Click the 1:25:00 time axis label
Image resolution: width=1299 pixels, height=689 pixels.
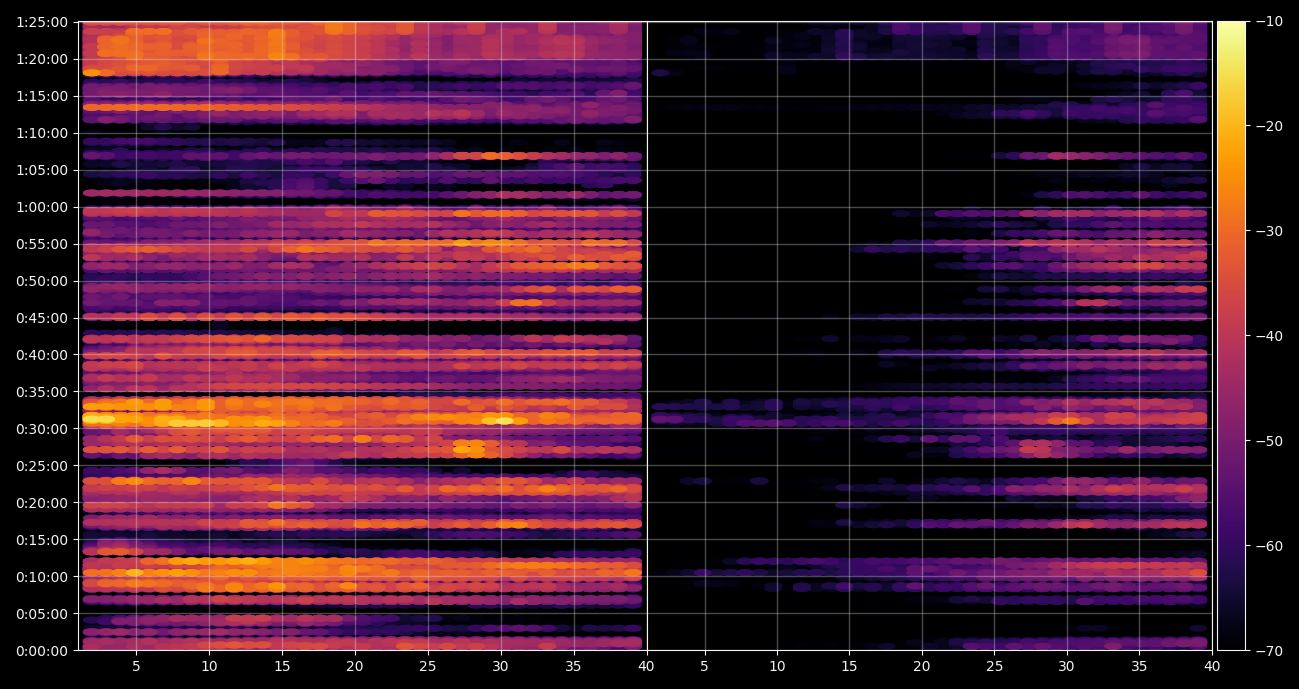pos(42,22)
